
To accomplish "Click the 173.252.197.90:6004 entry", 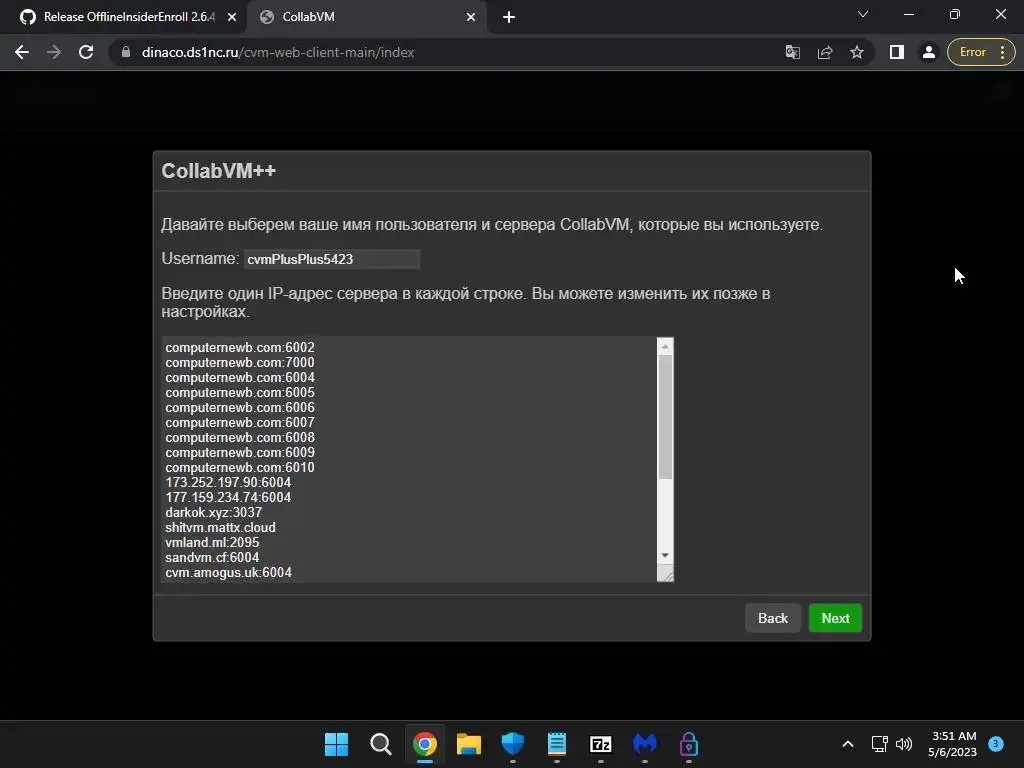I will 228,483.
